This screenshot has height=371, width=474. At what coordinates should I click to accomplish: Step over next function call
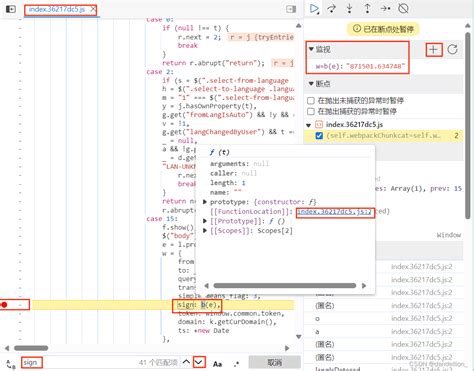(x=331, y=9)
